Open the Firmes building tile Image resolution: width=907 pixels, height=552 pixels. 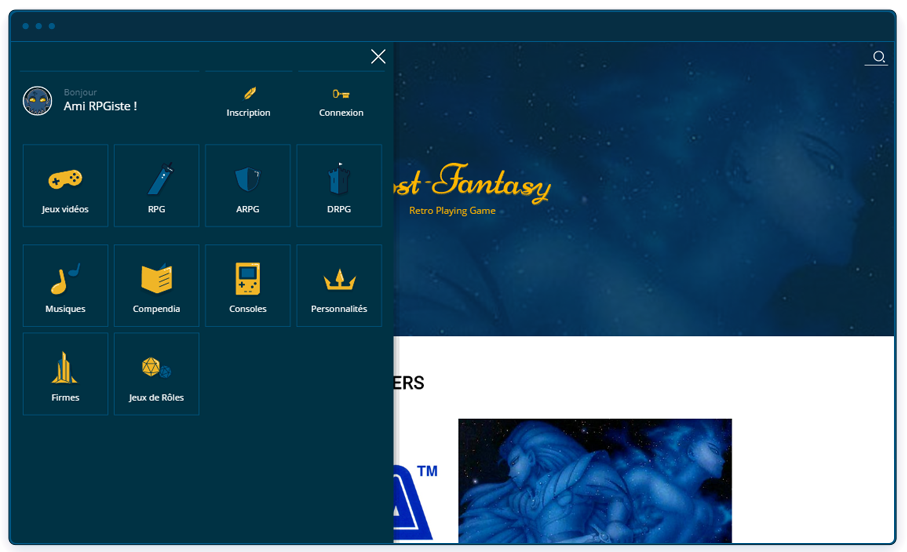coord(65,374)
